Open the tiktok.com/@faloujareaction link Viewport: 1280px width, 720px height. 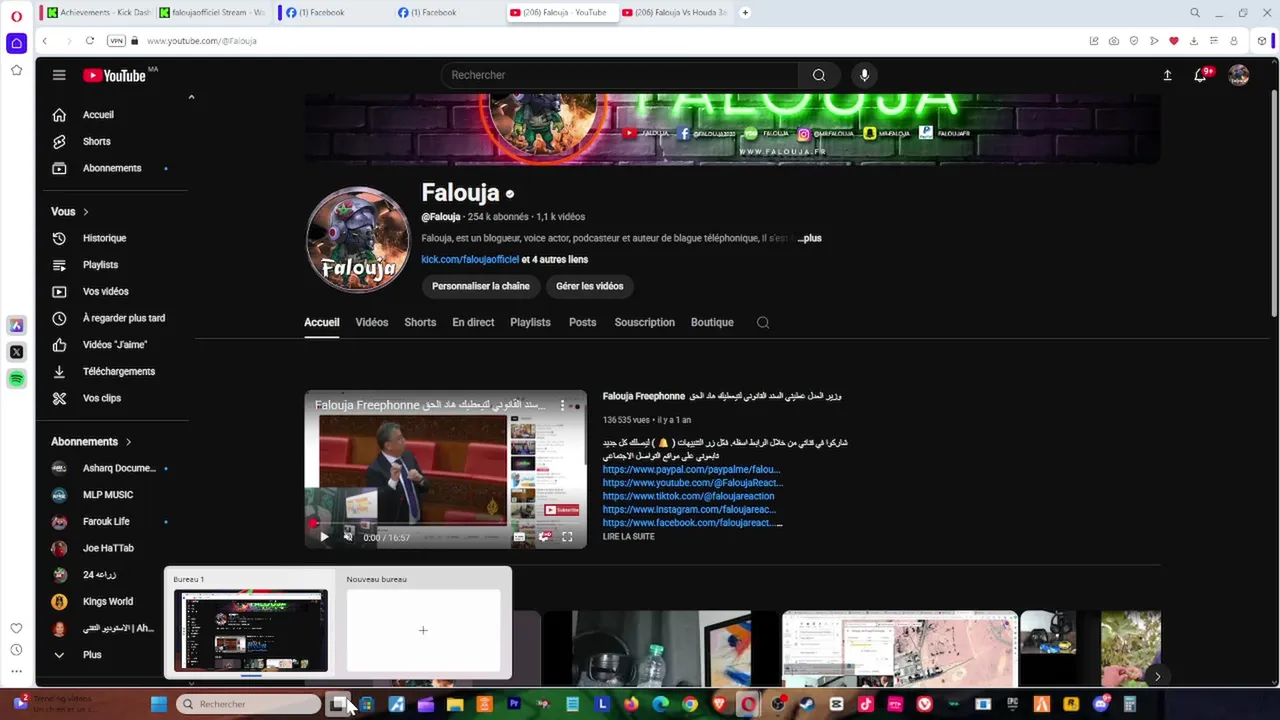[688, 496]
